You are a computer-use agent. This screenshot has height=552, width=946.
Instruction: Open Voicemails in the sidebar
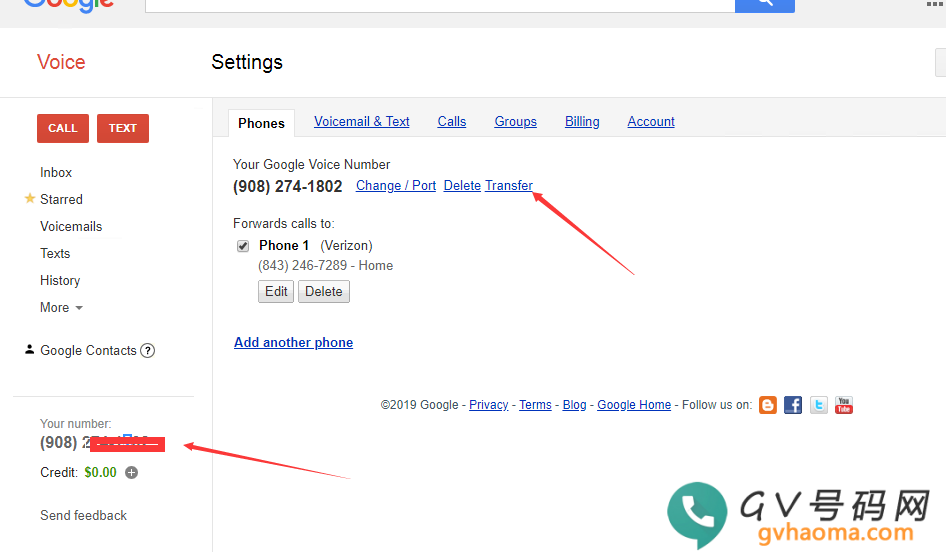tap(71, 227)
